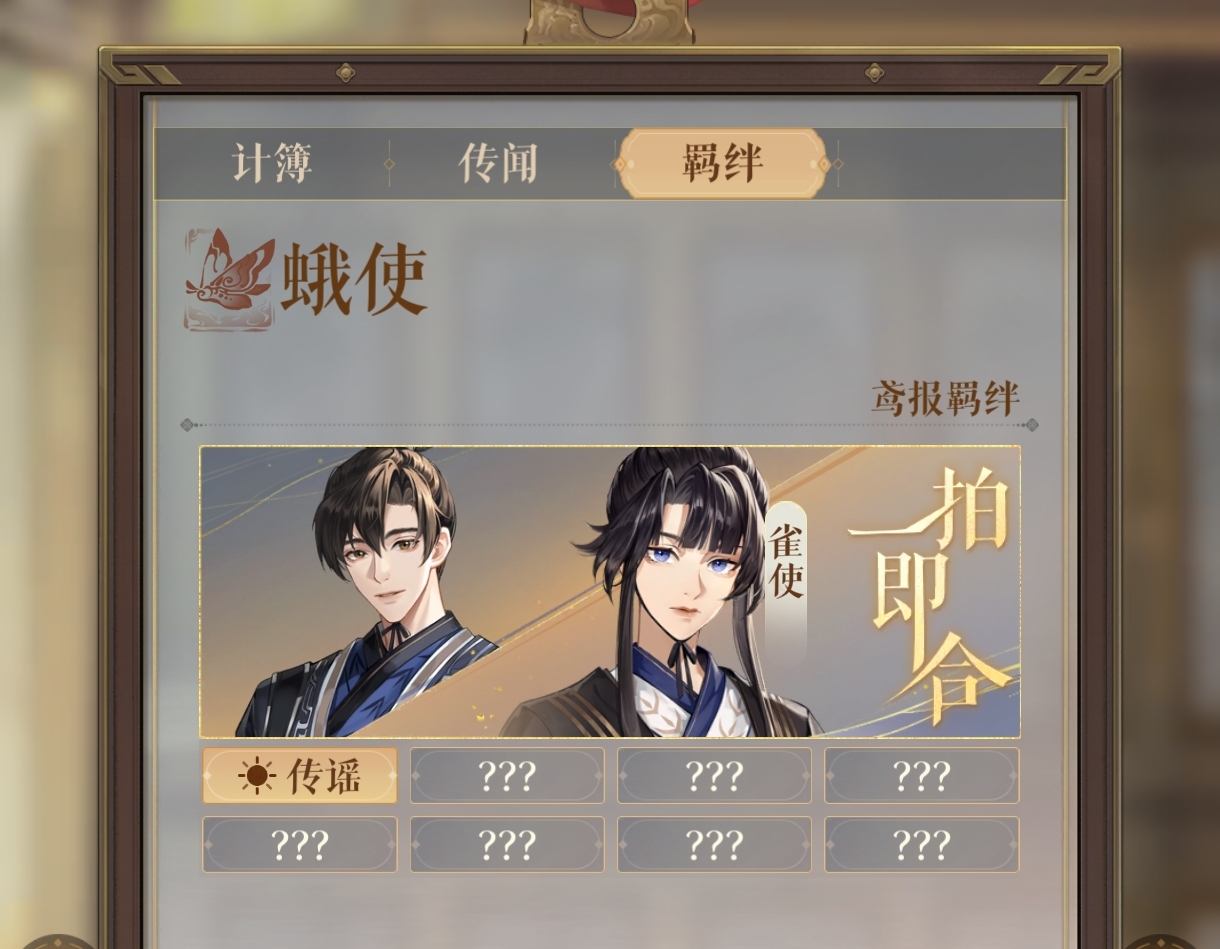Click the last ??? slot in the top row
The height and width of the screenshot is (949, 1220).
921,776
